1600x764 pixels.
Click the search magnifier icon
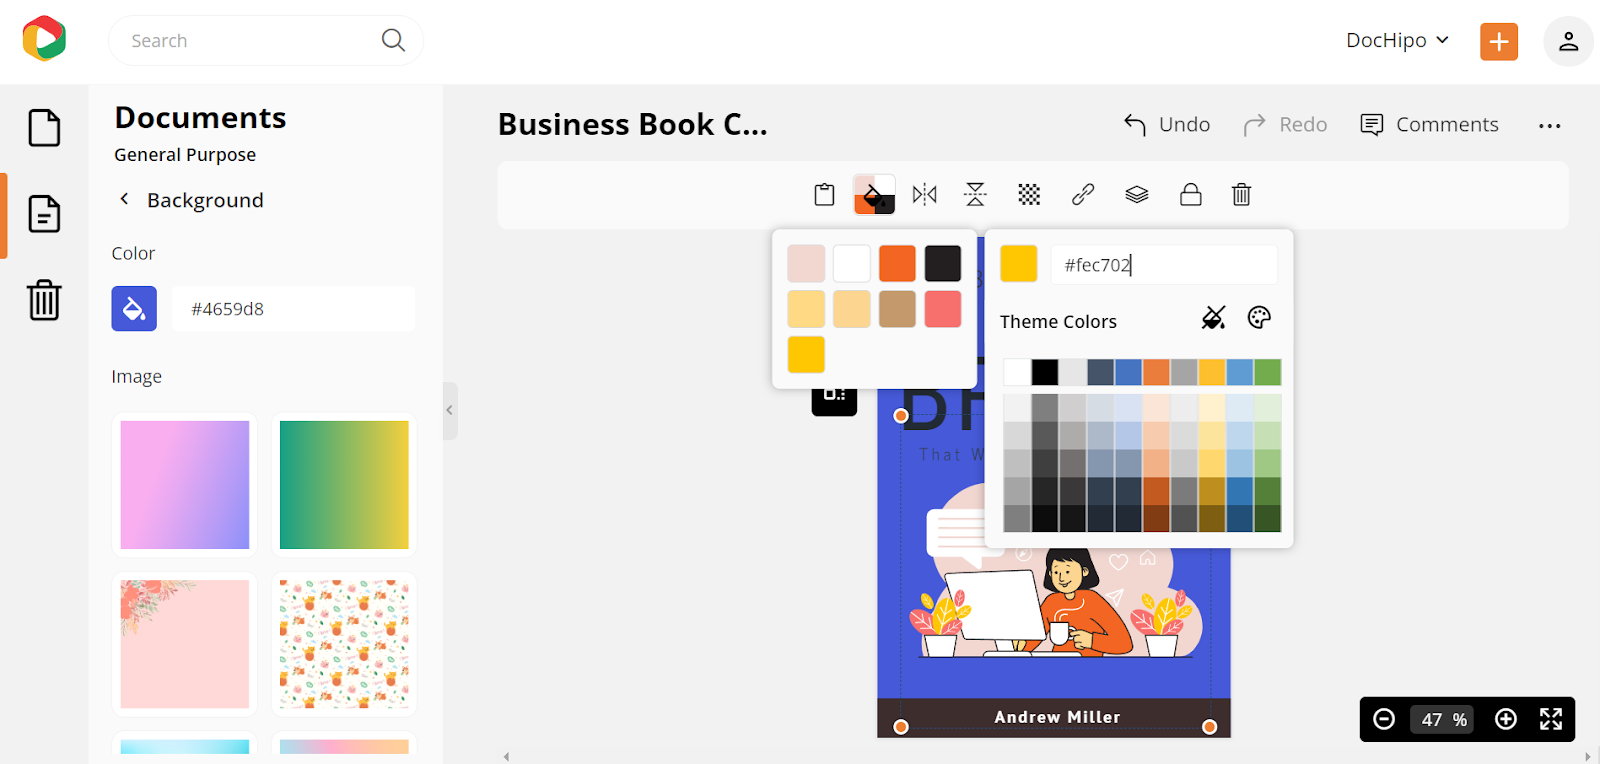(393, 40)
